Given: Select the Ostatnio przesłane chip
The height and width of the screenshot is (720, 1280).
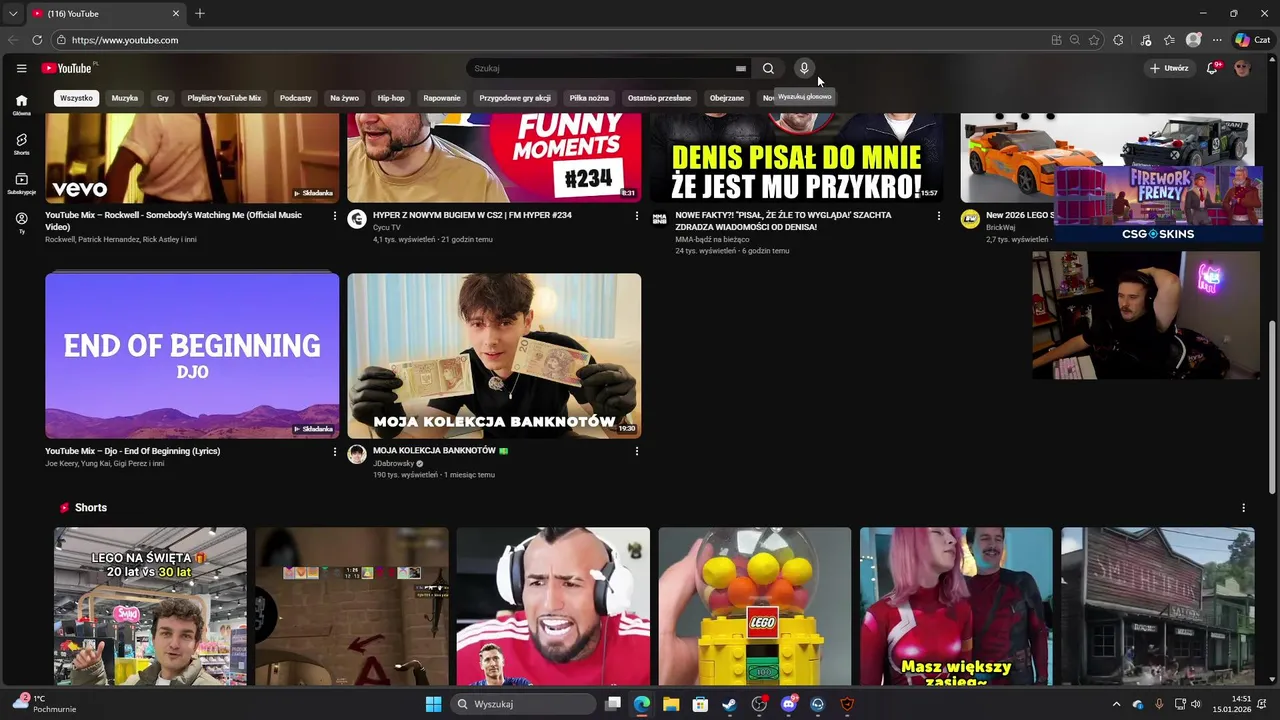Looking at the screenshot, I should click(659, 98).
